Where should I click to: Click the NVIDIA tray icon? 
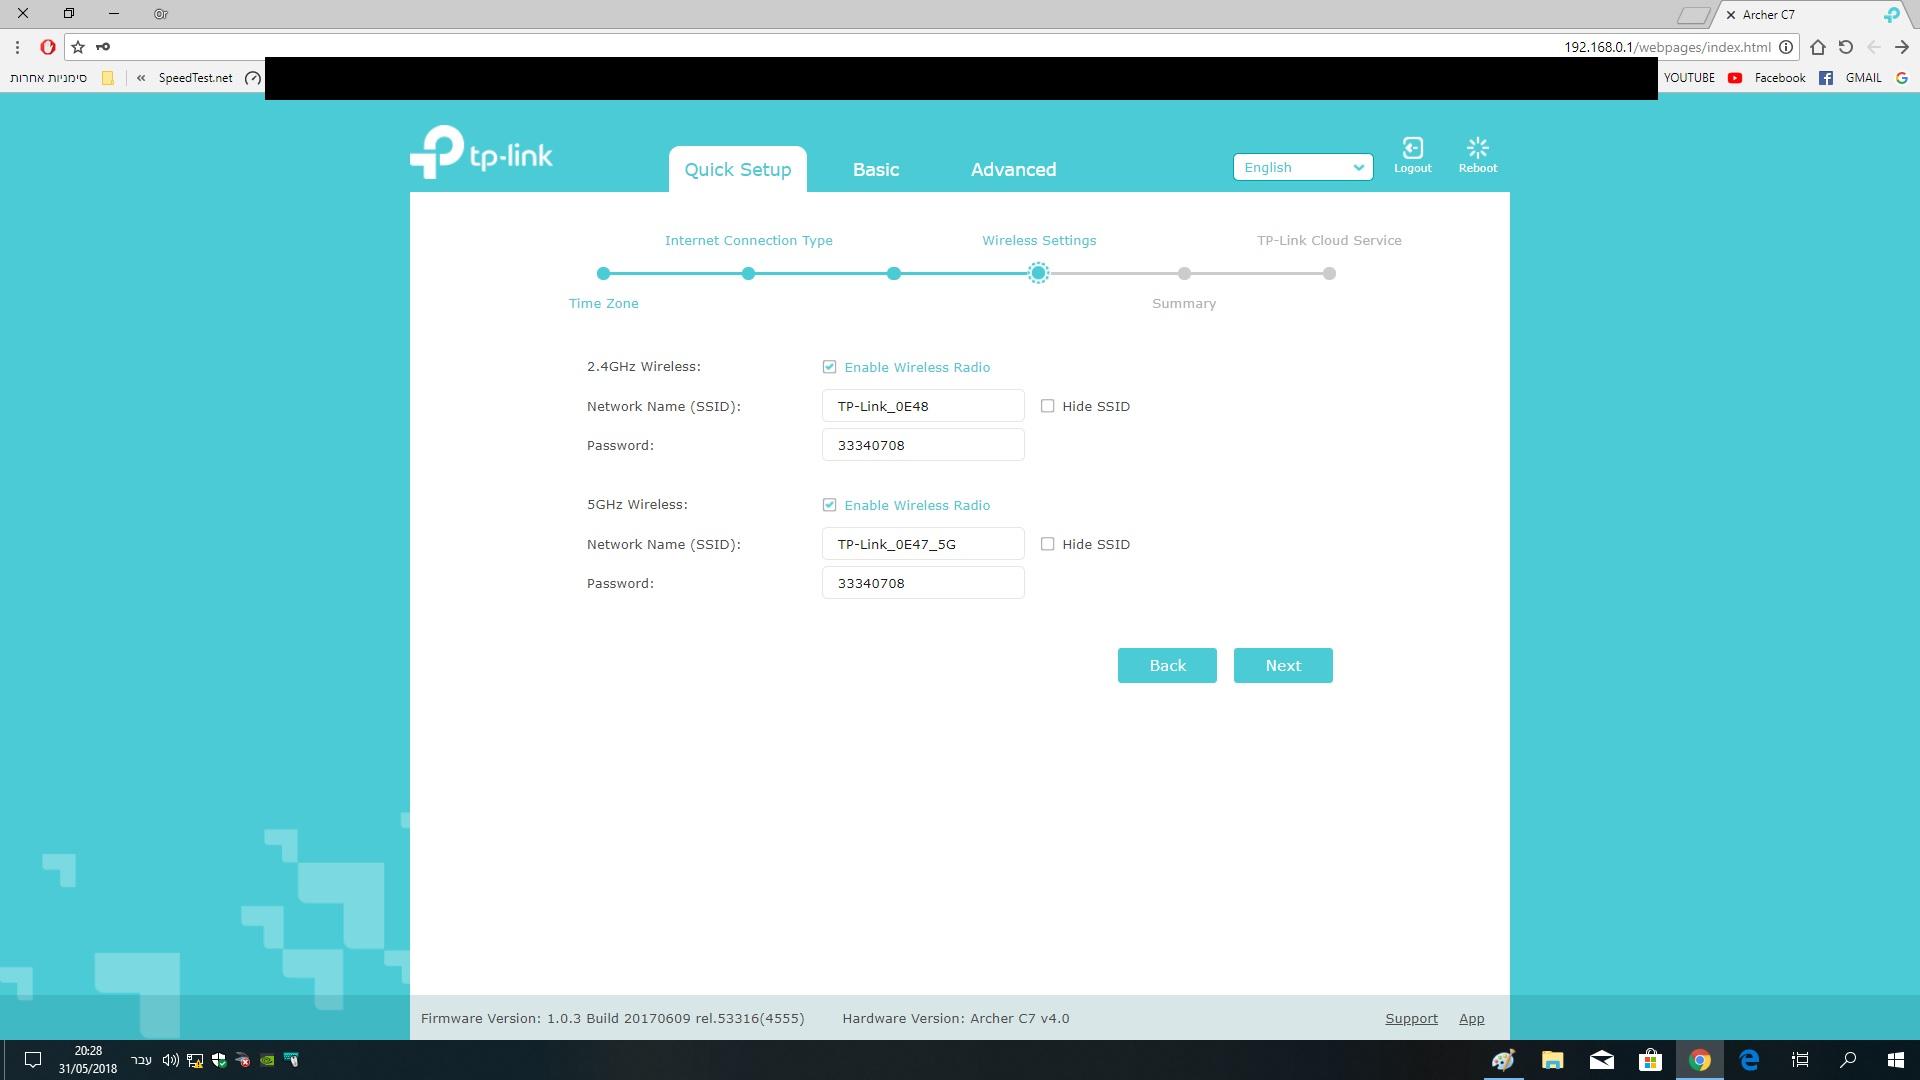click(267, 1060)
